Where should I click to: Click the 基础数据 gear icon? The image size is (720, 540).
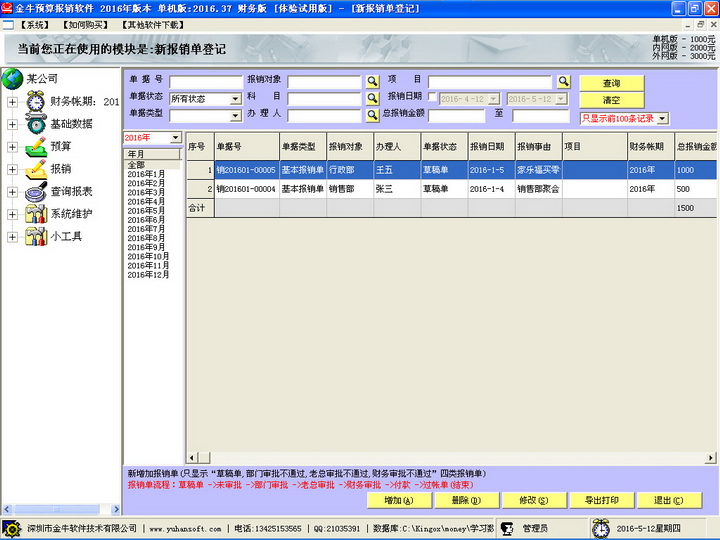click(x=35, y=124)
